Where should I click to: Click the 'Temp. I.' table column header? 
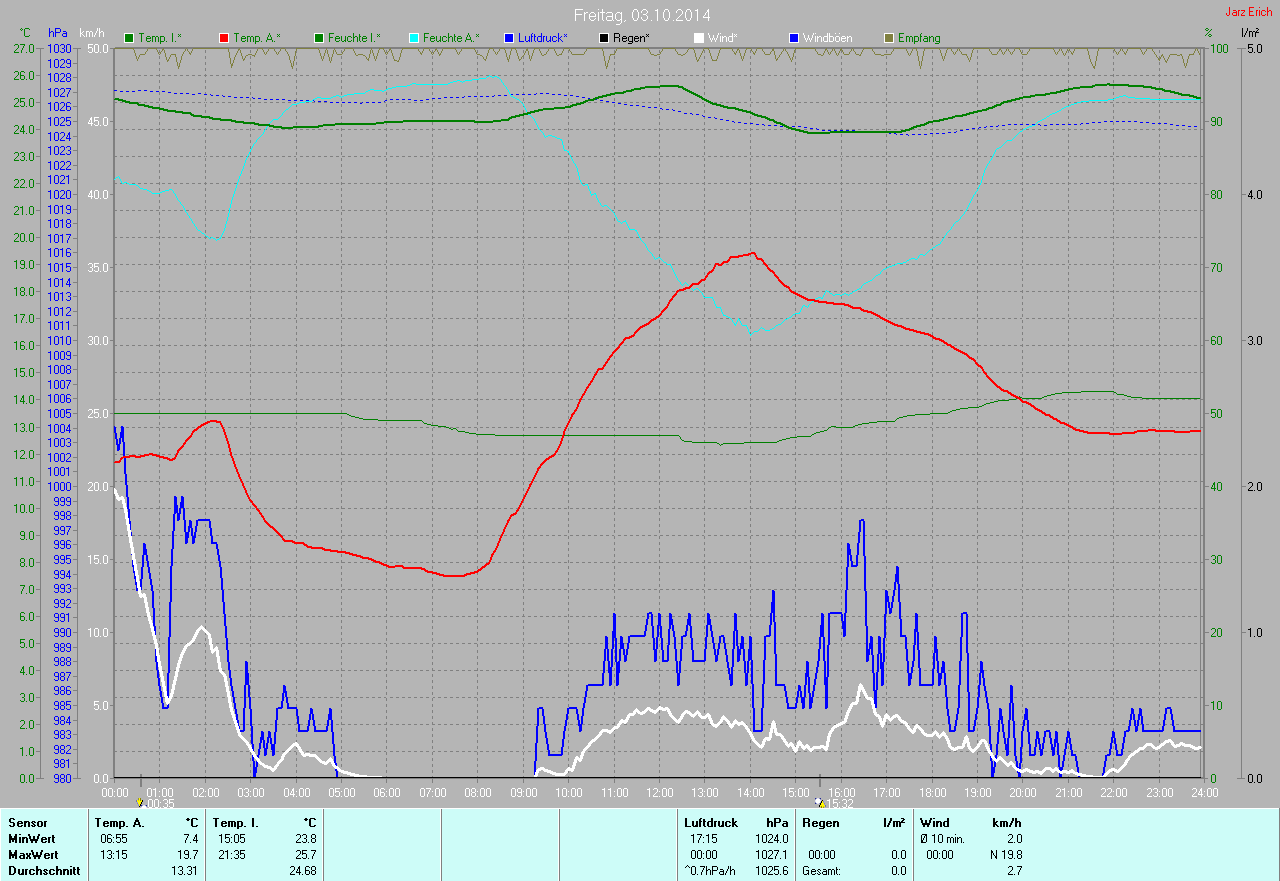236,822
